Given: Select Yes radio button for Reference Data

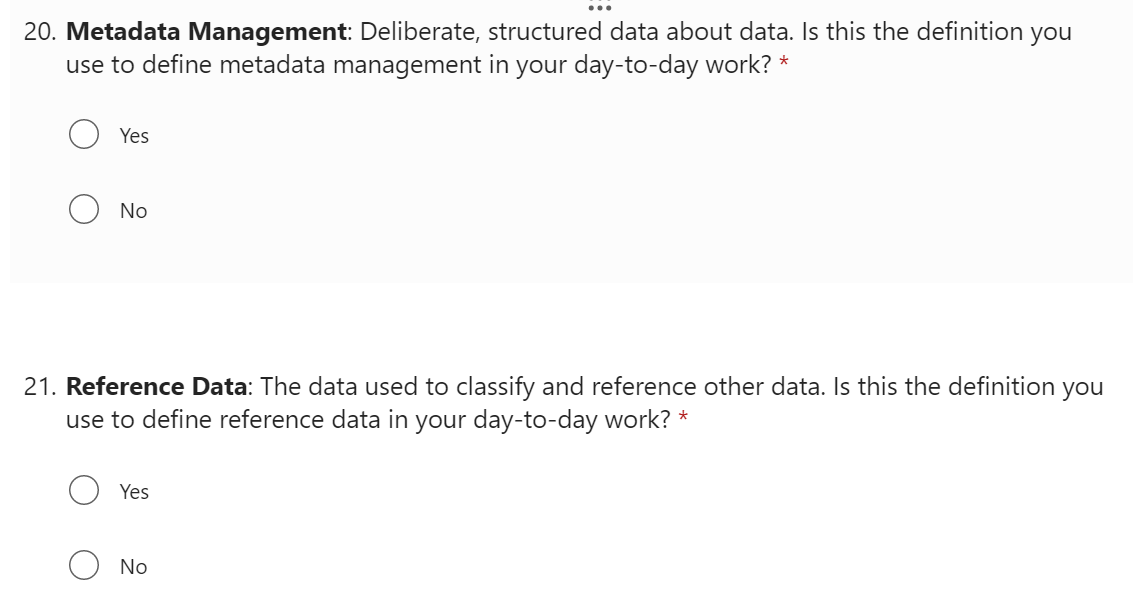Looking at the screenshot, I should 83,491.
